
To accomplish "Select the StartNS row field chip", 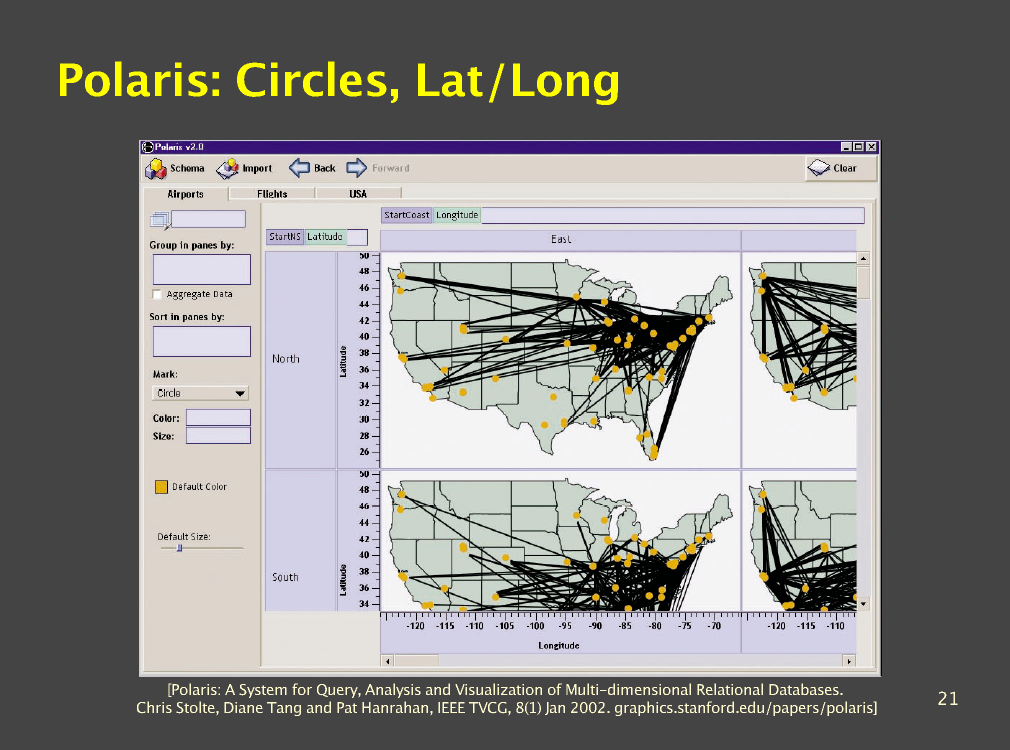I will (285, 237).
